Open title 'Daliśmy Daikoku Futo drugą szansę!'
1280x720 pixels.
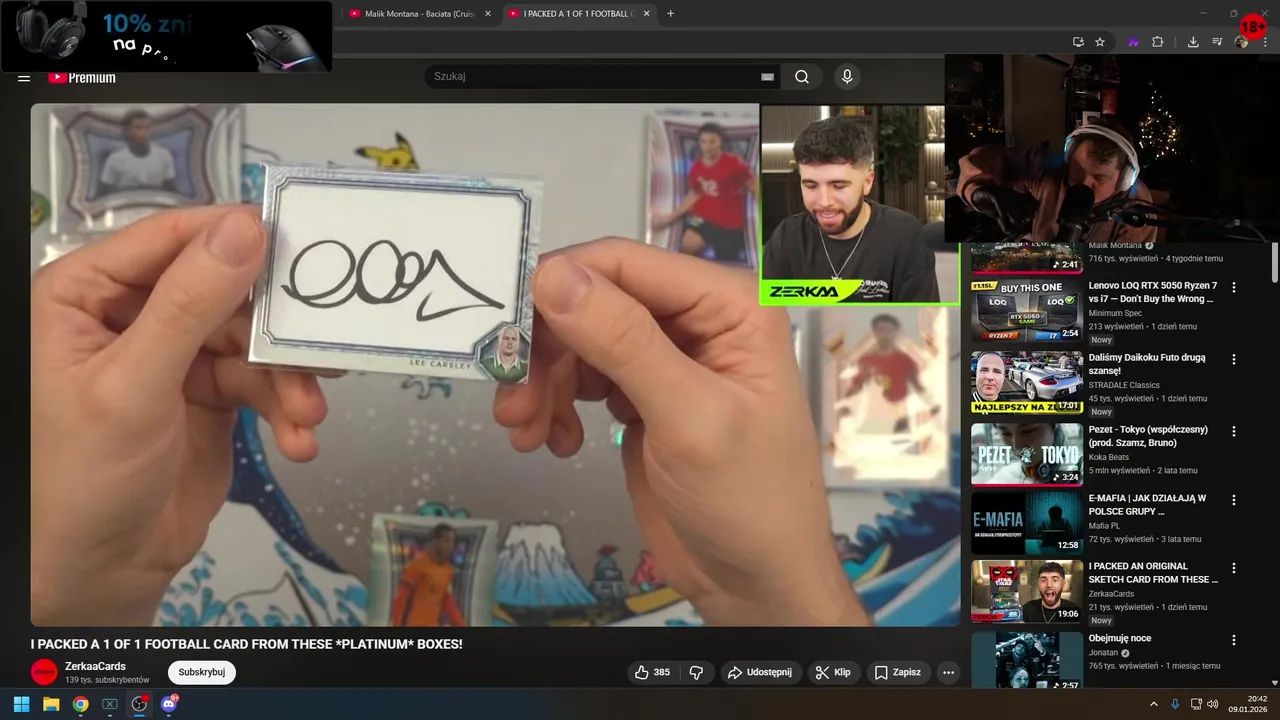[x=1147, y=364]
